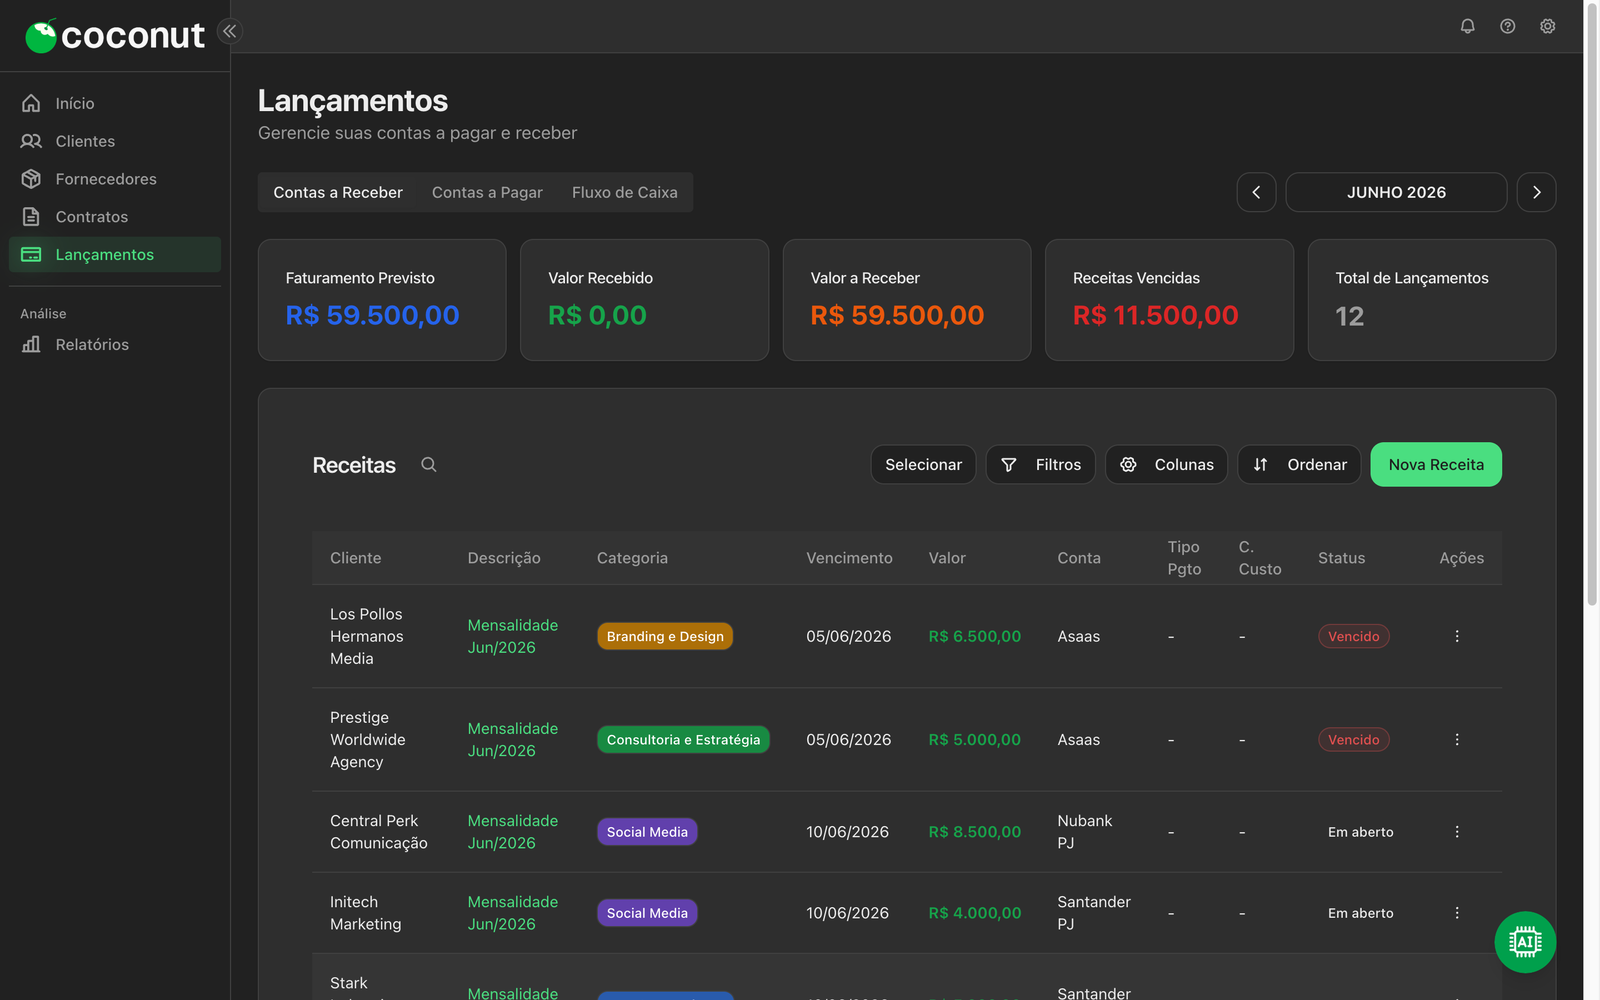The height and width of the screenshot is (1000, 1600).
Task: Open the settings gear icon
Action: pos(1547,26)
